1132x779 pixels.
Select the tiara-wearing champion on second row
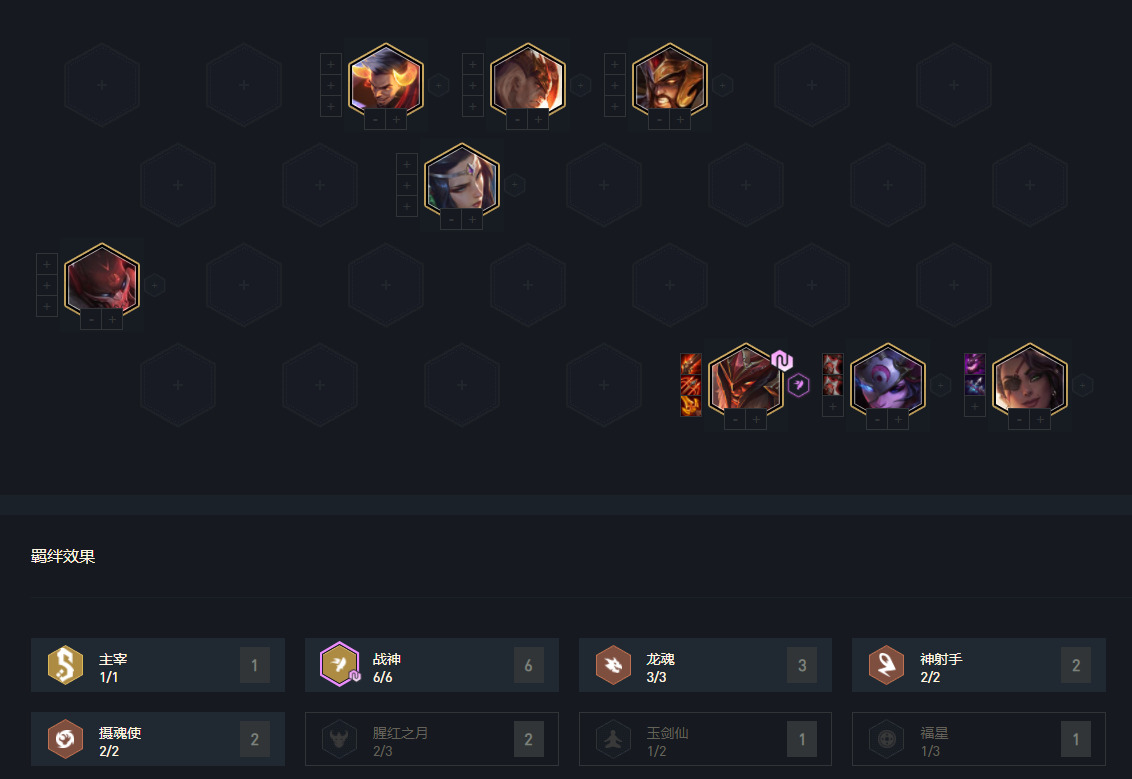[x=462, y=180]
